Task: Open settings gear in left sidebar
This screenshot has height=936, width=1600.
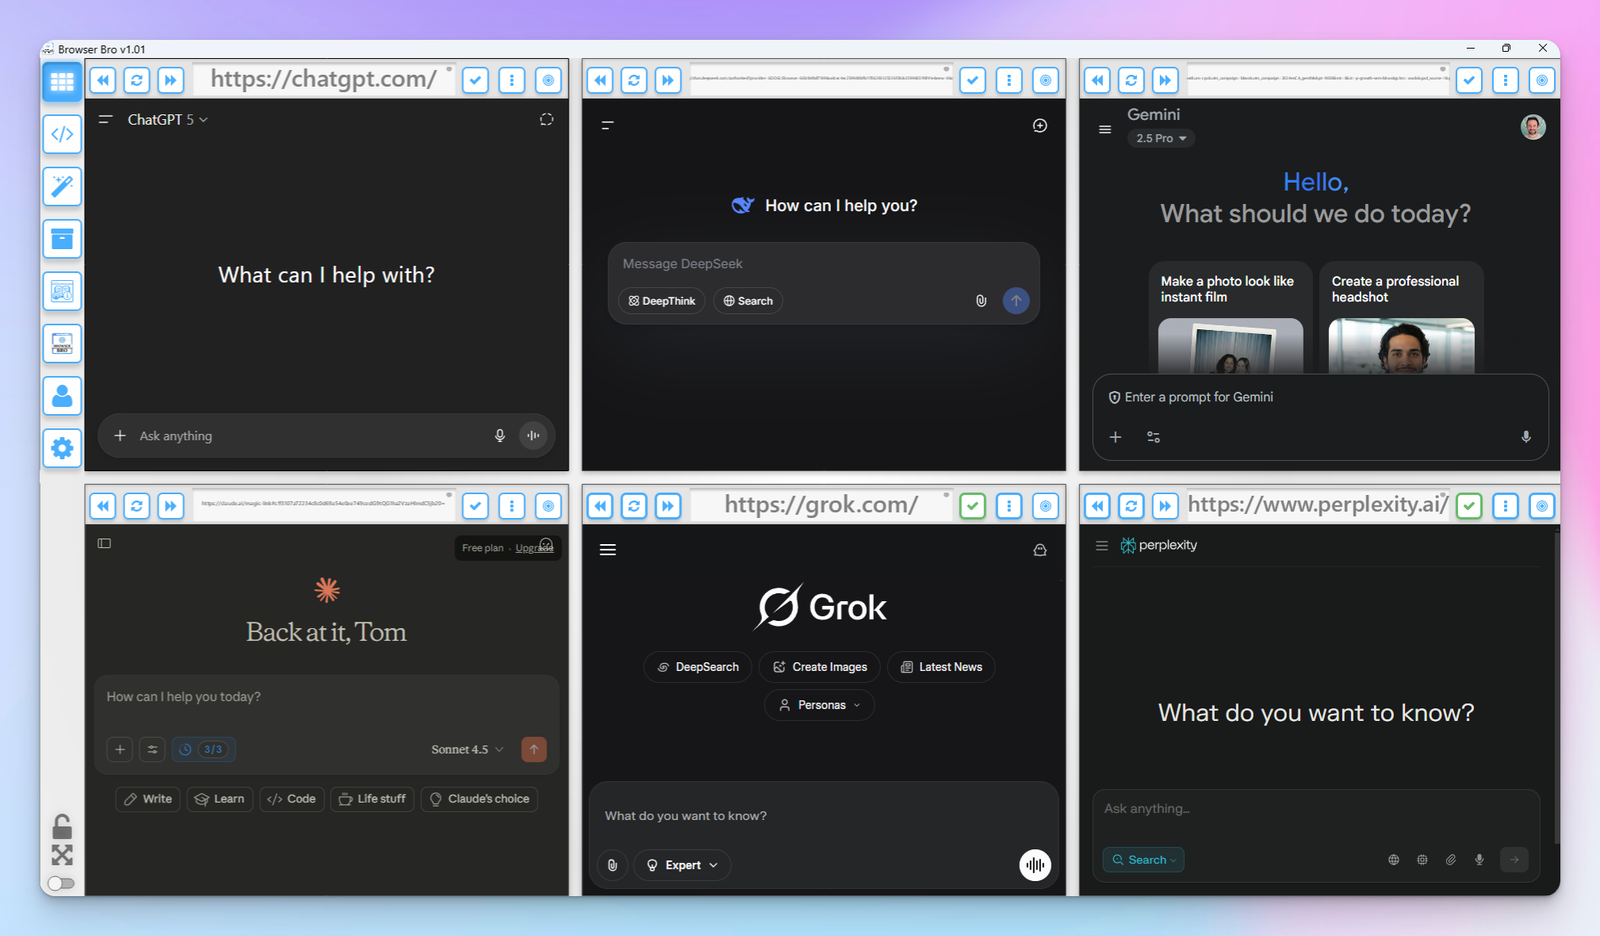Action: click(62, 448)
